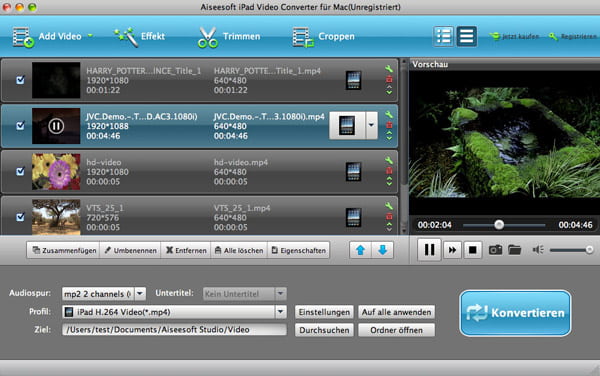
Task: Toggle the VTS_25_1 video checkbox
Action: (x=20, y=217)
